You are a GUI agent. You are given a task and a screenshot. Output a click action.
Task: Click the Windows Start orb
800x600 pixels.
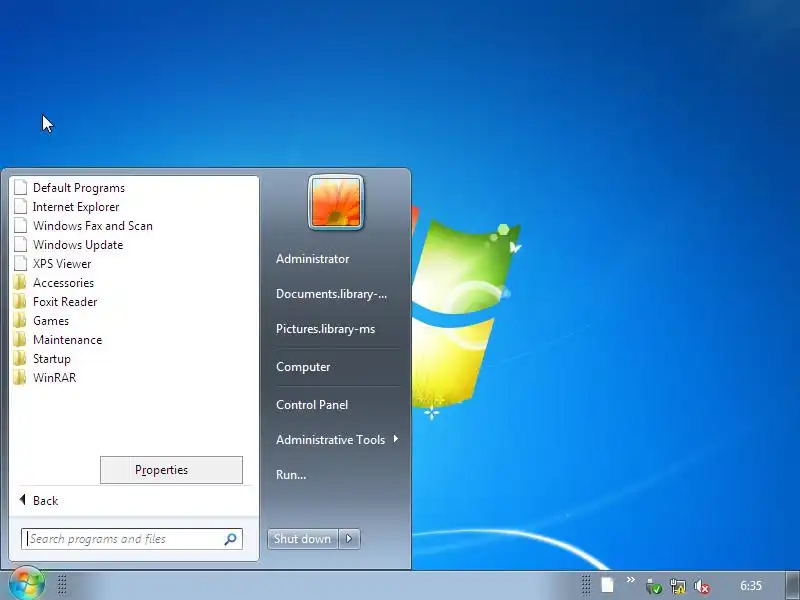(x=26, y=584)
